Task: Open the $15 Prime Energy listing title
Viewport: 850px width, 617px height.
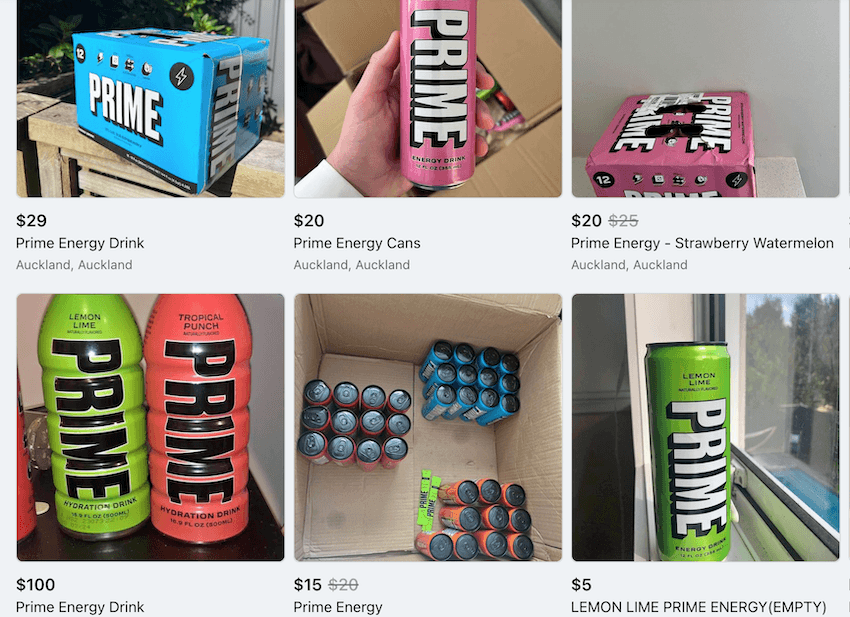Action: 338,607
